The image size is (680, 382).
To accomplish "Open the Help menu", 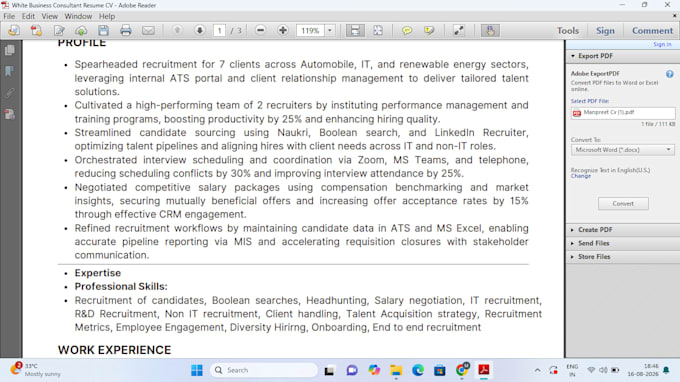I will (x=107, y=16).
